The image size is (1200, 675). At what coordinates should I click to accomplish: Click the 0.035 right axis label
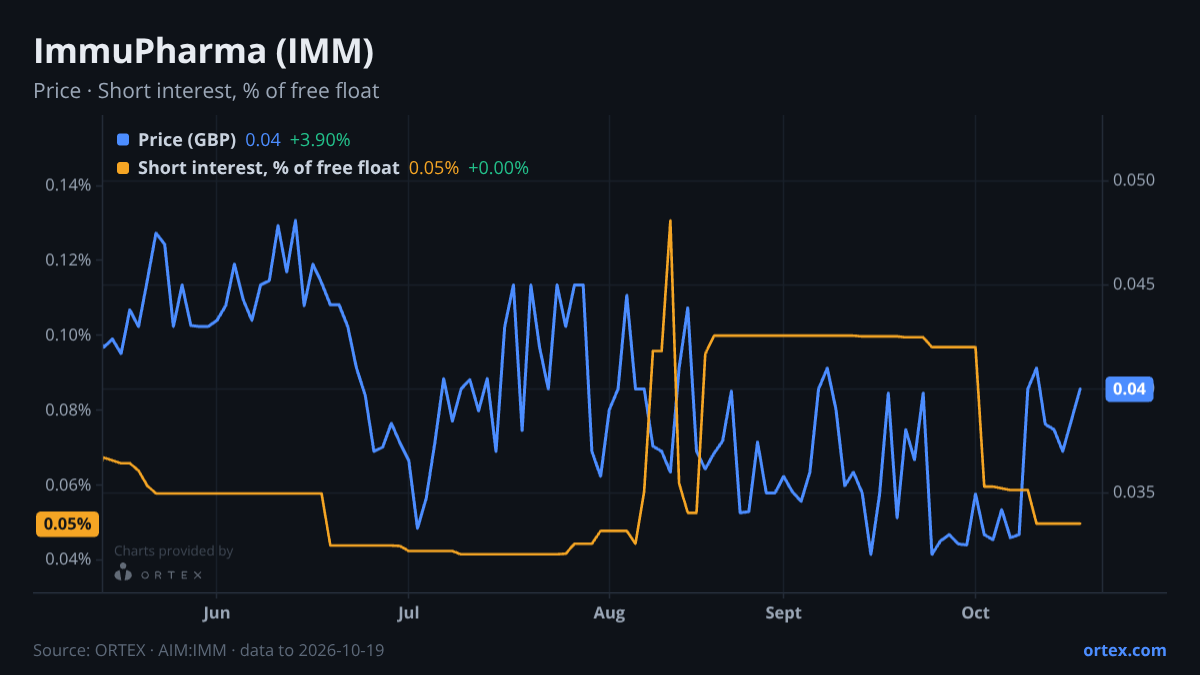(x=1134, y=492)
